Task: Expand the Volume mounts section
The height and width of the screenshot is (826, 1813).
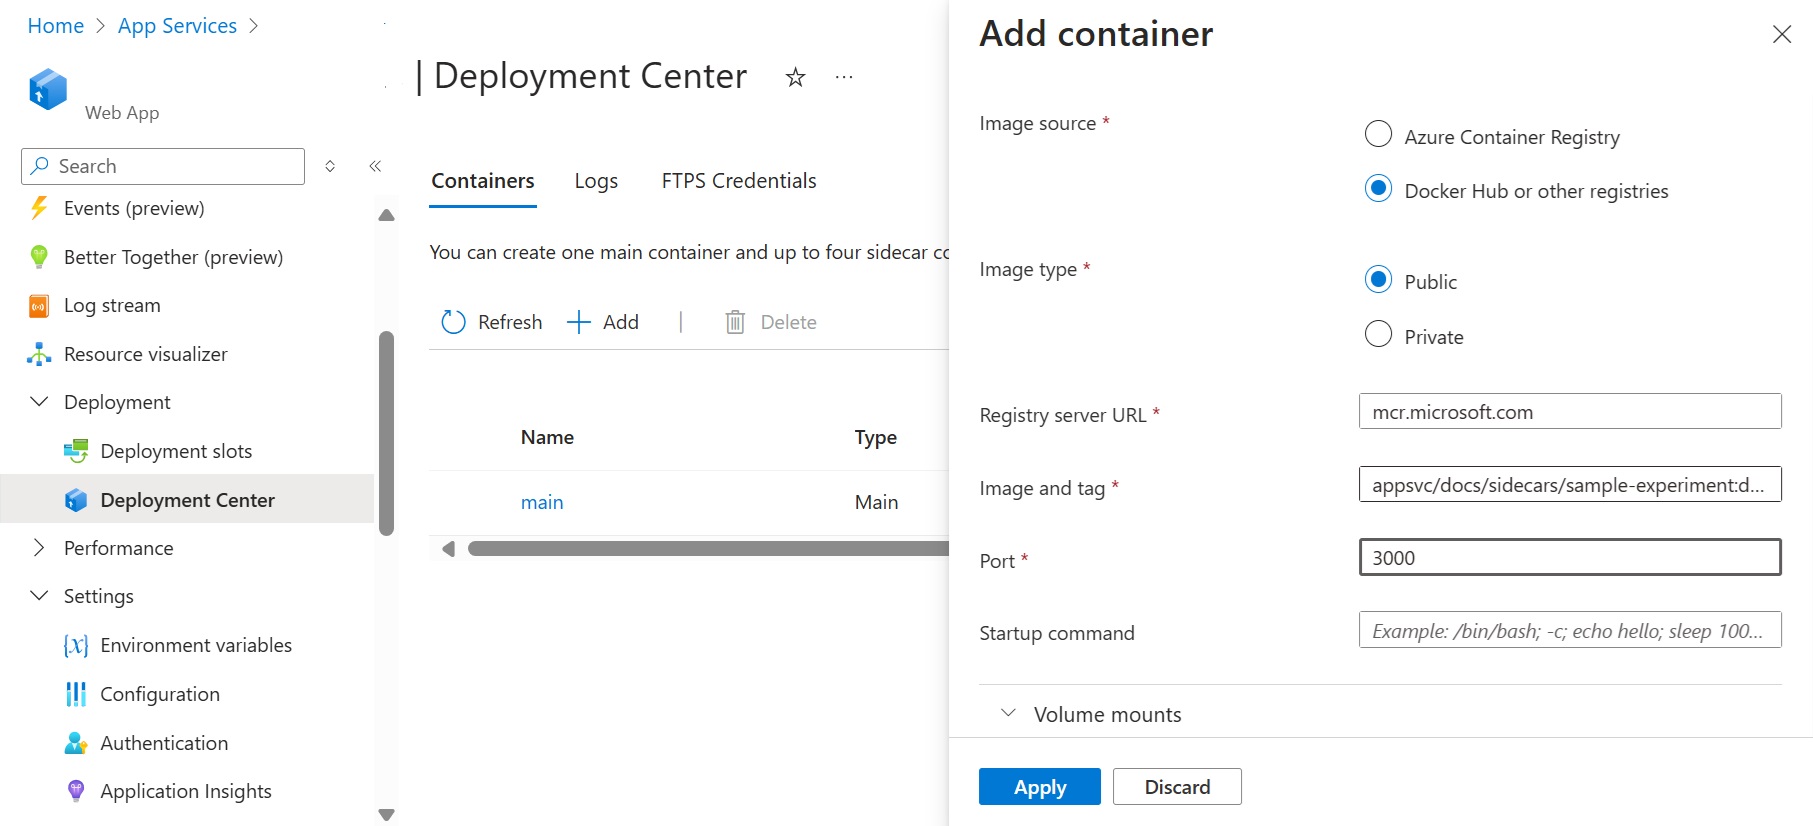Action: coord(1009,713)
